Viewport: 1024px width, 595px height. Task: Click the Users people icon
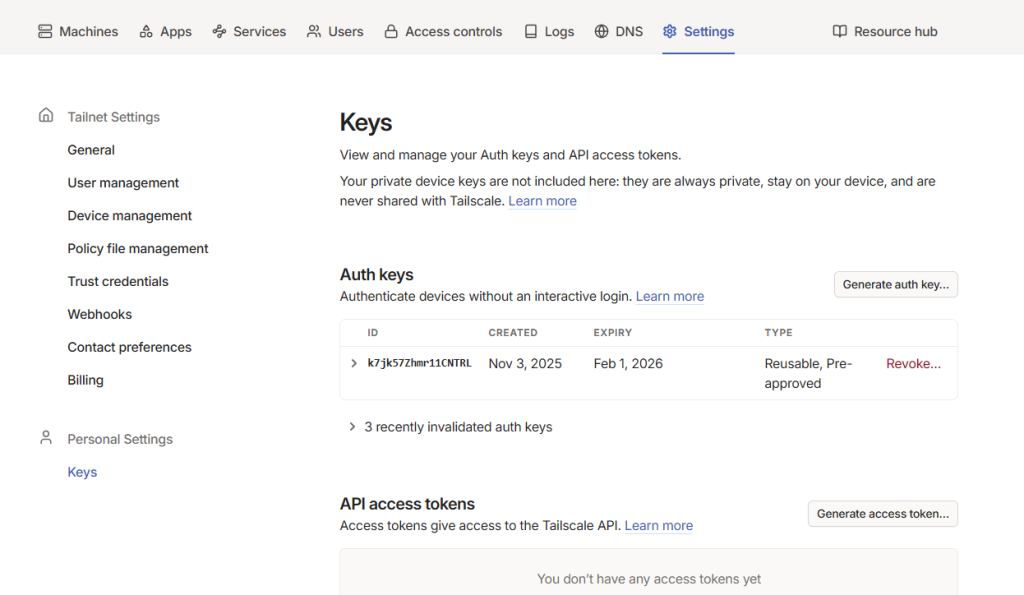pyautogui.click(x=314, y=32)
